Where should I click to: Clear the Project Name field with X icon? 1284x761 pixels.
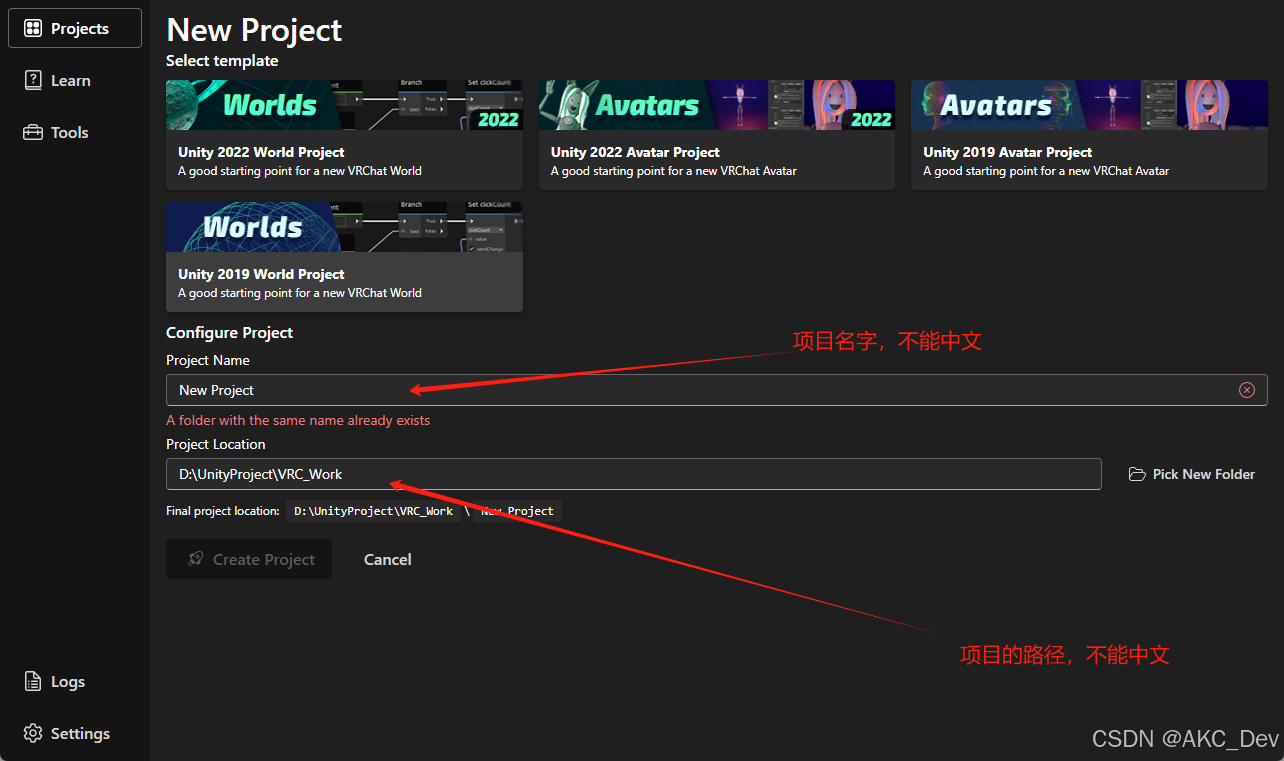1247,390
